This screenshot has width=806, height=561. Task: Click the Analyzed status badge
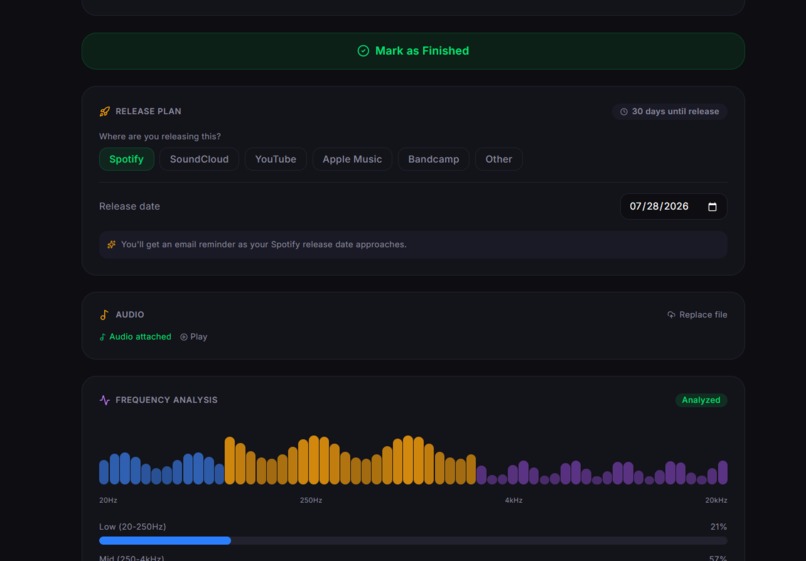point(701,400)
